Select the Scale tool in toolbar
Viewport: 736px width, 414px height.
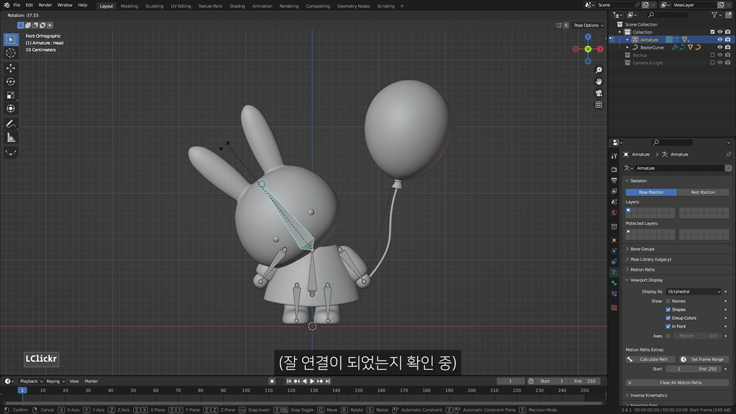tap(11, 95)
